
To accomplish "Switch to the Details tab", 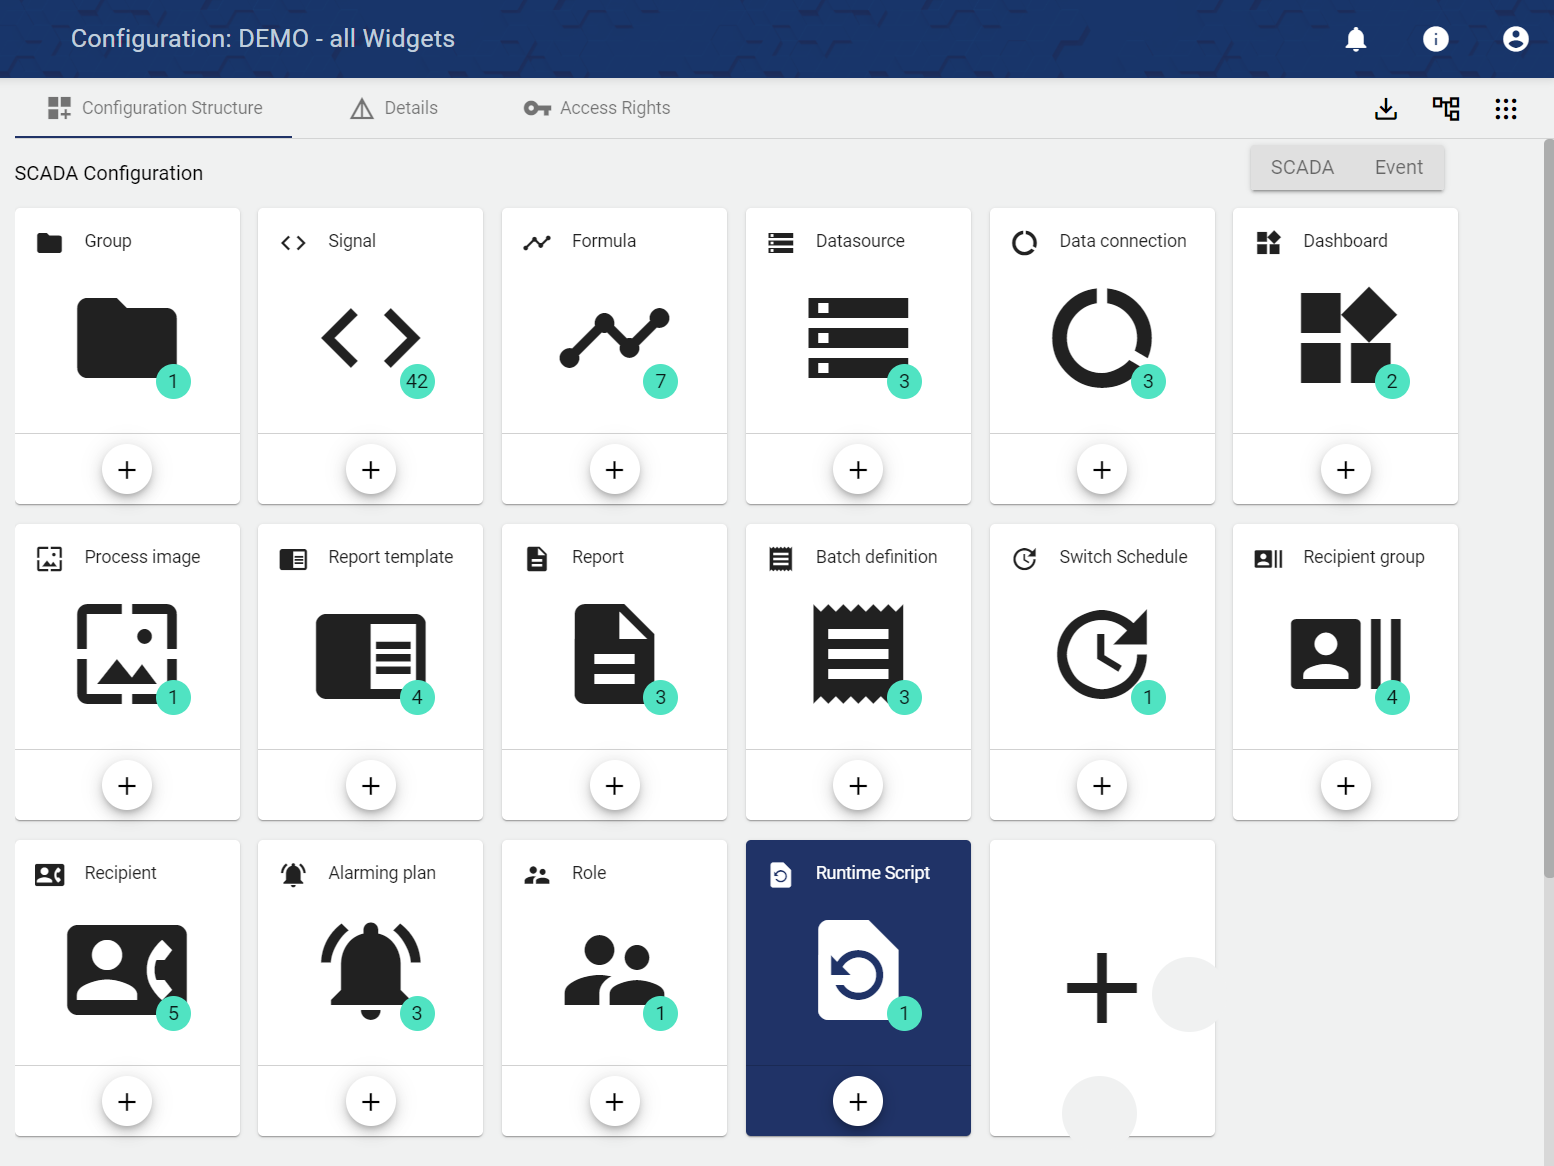I will point(394,108).
